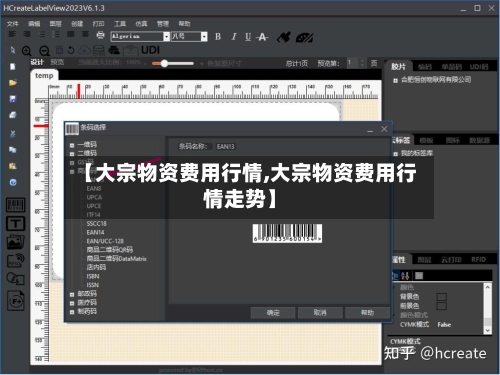The width and height of the screenshot is (500, 375).
Task: Select the barcode tool in left toolbox
Action: coord(15,205)
